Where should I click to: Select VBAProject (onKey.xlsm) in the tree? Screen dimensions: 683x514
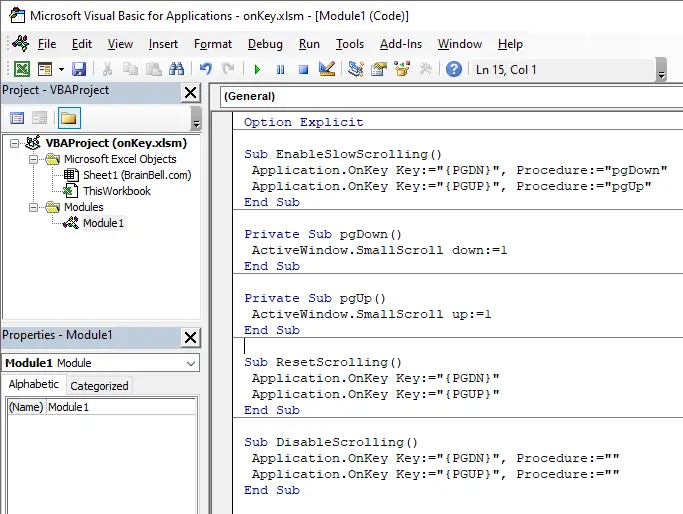[x=116, y=143]
